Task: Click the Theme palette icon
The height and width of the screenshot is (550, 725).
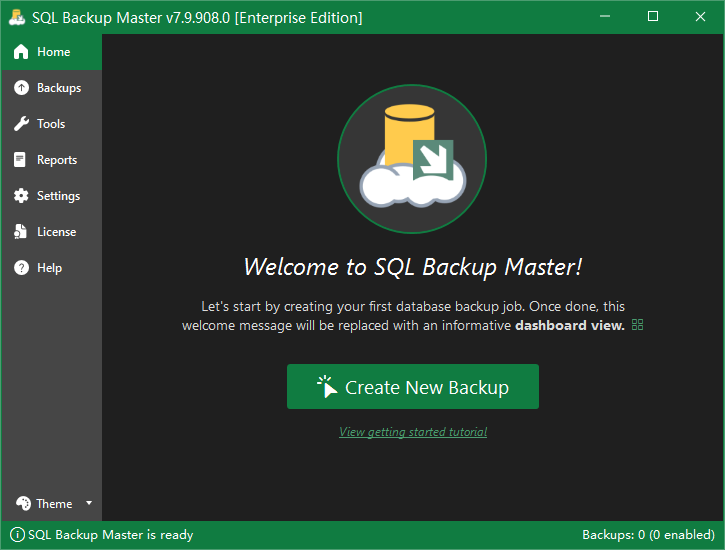Action: pyautogui.click(x=24, y=503)
